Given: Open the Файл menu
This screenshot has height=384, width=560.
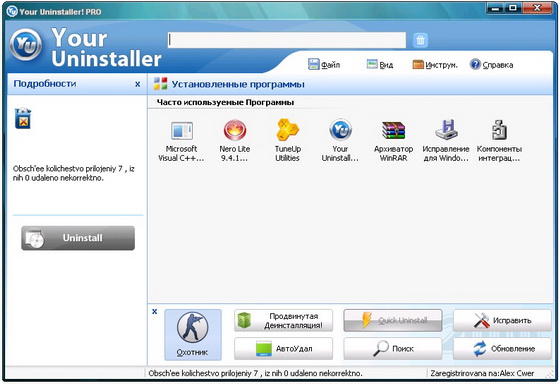Looking at the screenshot, I should click(324, 65).
